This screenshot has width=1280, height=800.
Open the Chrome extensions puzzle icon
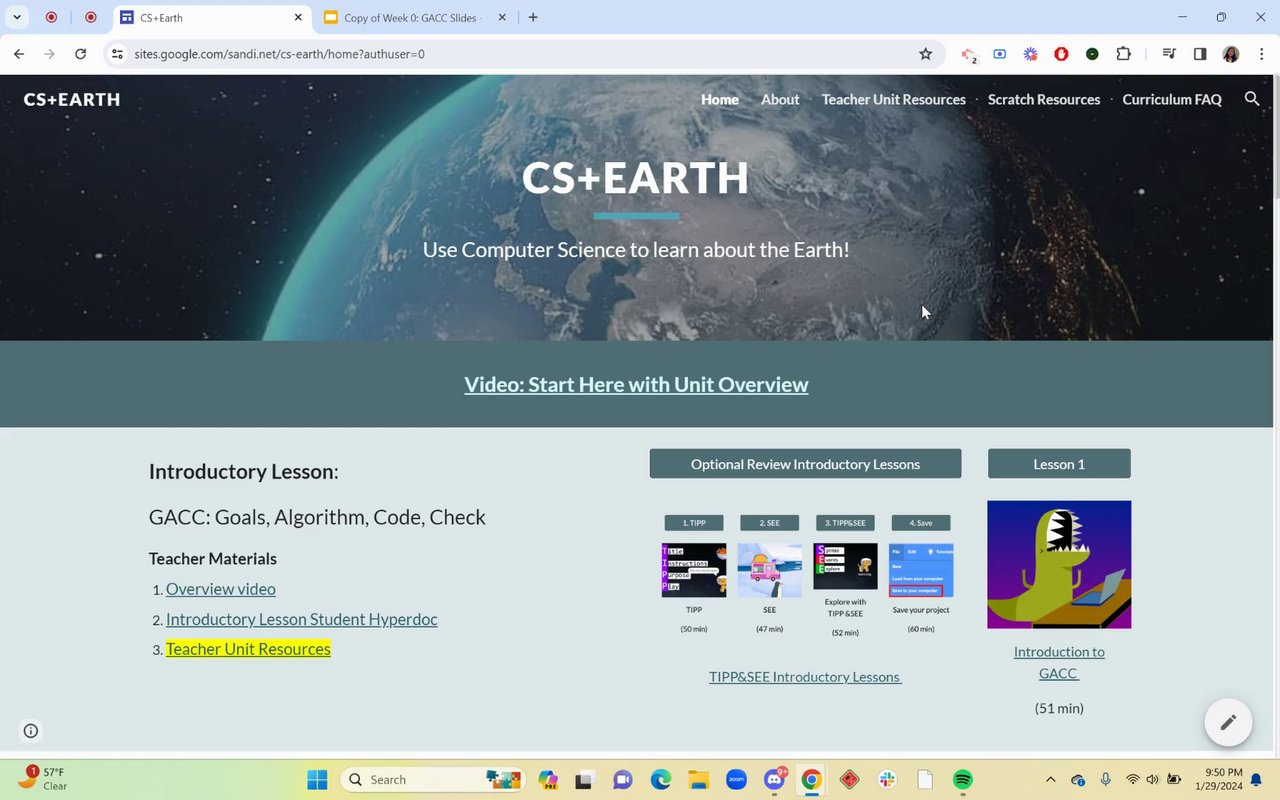[1123, 54]
